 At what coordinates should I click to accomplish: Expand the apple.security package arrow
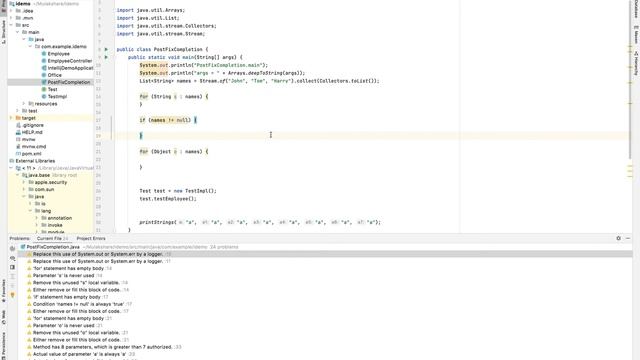coord(24,182)
